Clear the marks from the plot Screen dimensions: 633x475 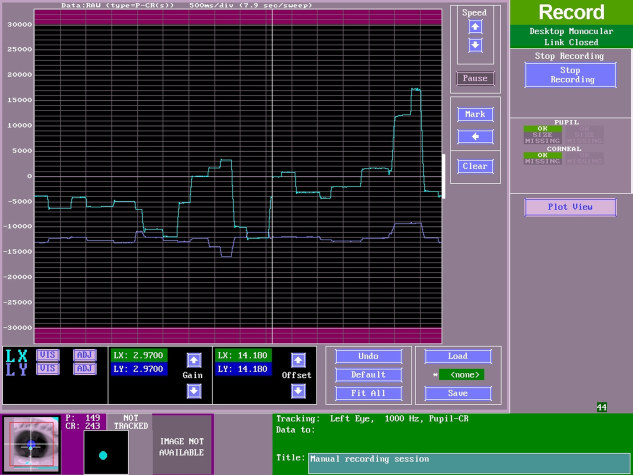coord(475,166)
